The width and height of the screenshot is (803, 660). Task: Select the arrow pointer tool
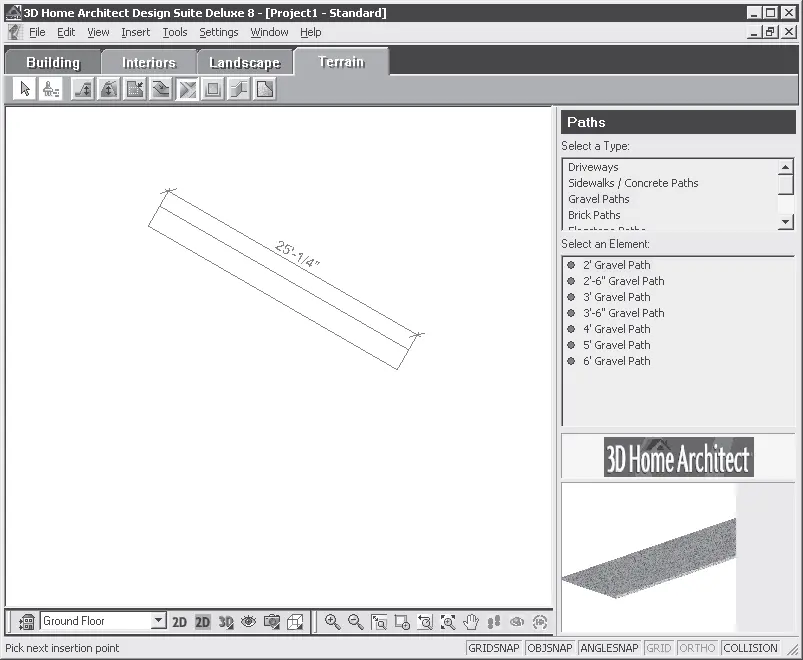pyautogui.click(x=24, y=89)
